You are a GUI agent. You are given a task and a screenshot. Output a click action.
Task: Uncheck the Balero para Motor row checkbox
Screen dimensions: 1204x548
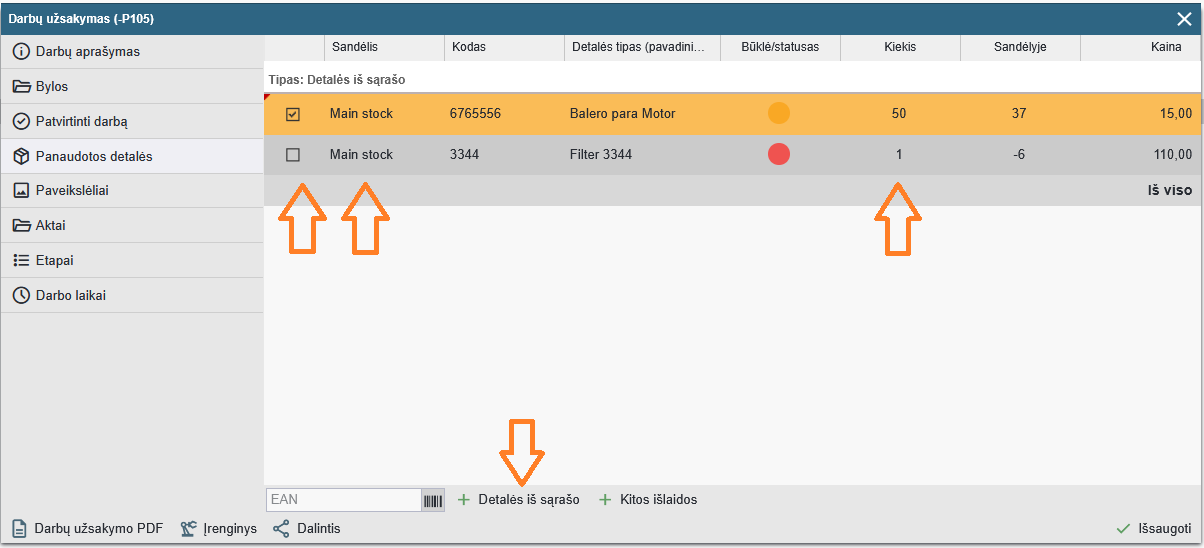tap(293, 114)
